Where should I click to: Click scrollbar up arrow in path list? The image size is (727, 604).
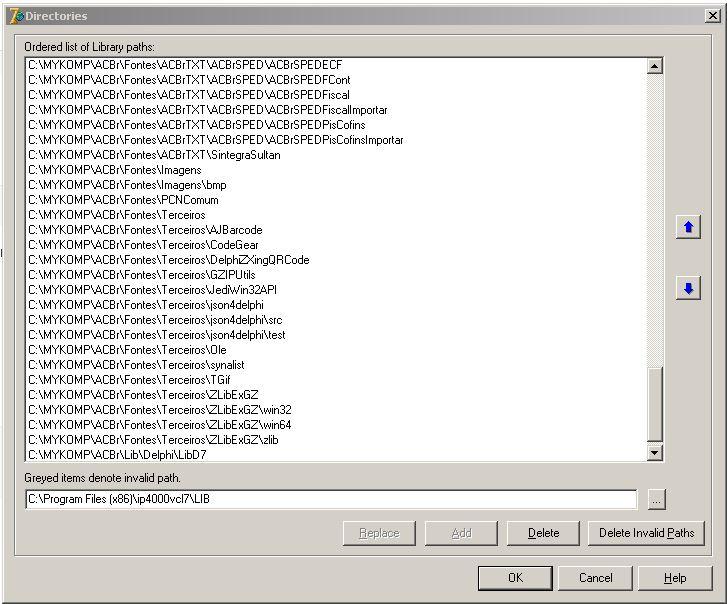click(x=654, y=66)
